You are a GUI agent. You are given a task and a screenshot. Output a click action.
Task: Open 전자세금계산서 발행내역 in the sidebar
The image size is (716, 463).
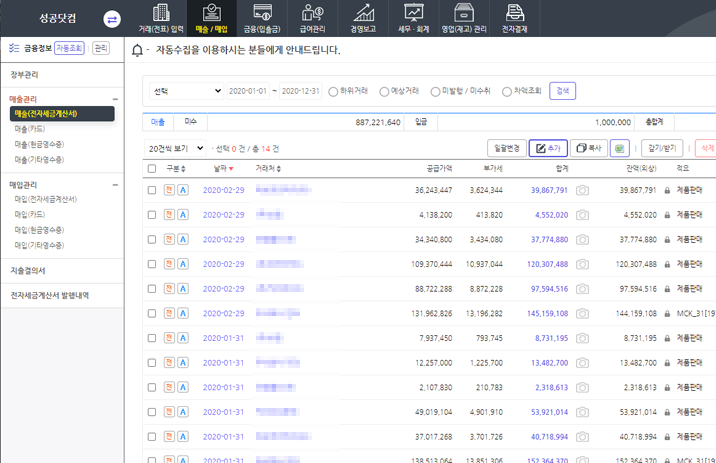(x=50, y=295)
